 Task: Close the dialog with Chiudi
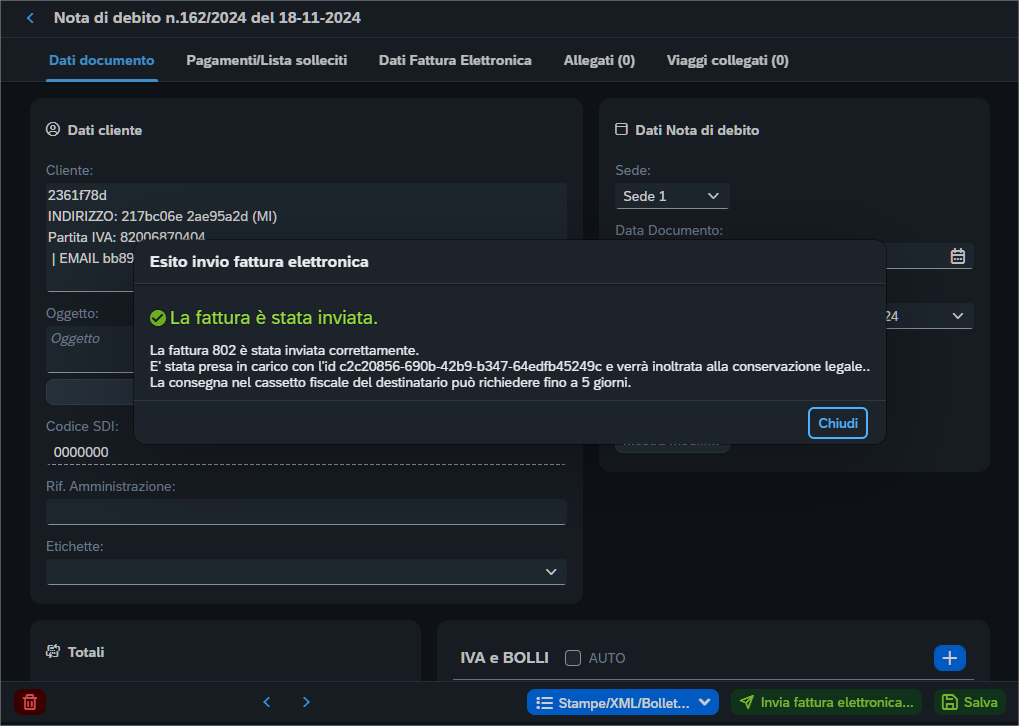pyautogui.click(x=838, y=423)
